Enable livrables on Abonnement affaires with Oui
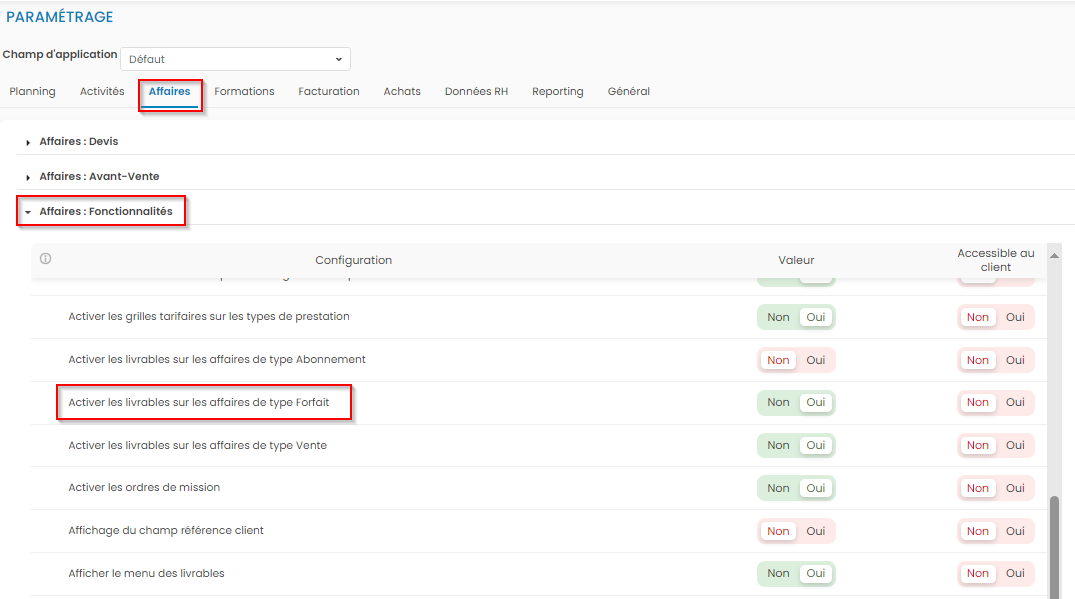The width and height of the screenshot is (1075, 599). click(816, 360)
